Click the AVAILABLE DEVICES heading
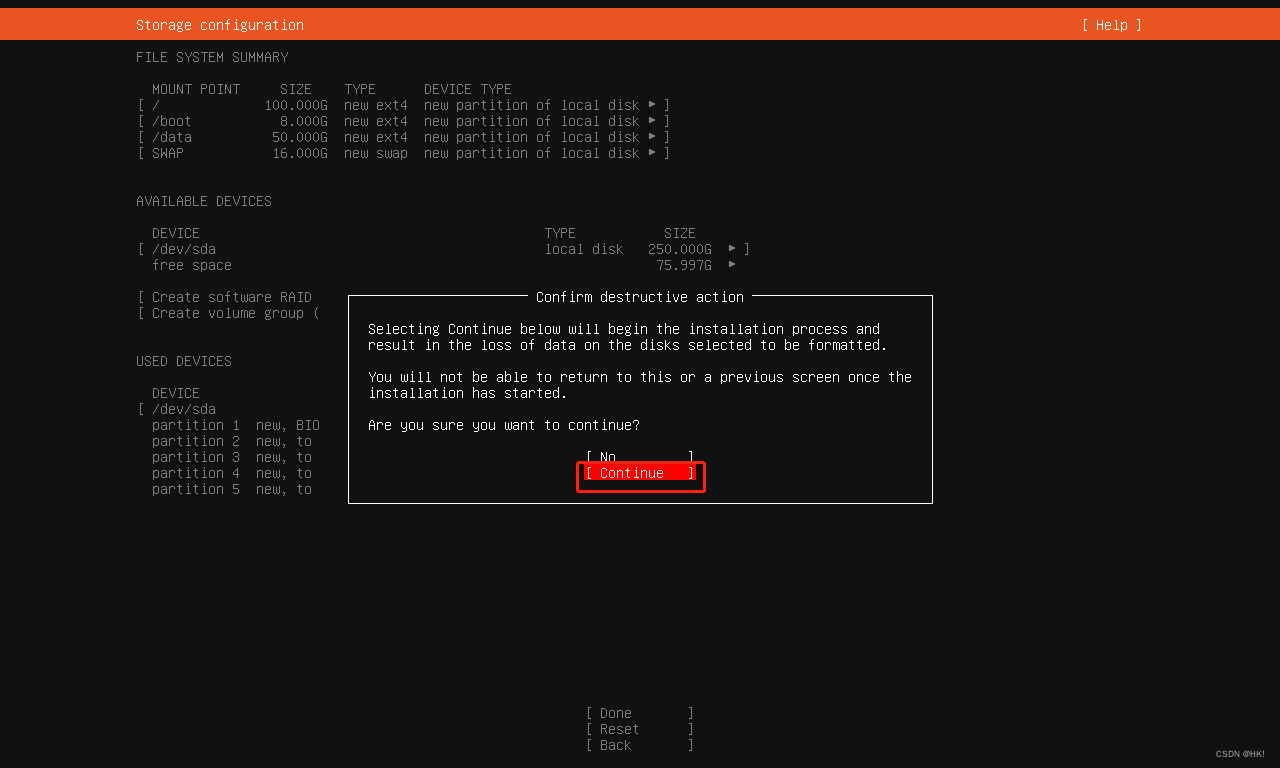The width and height of the screenshot is (1280, 768). (x=204, y=201)
